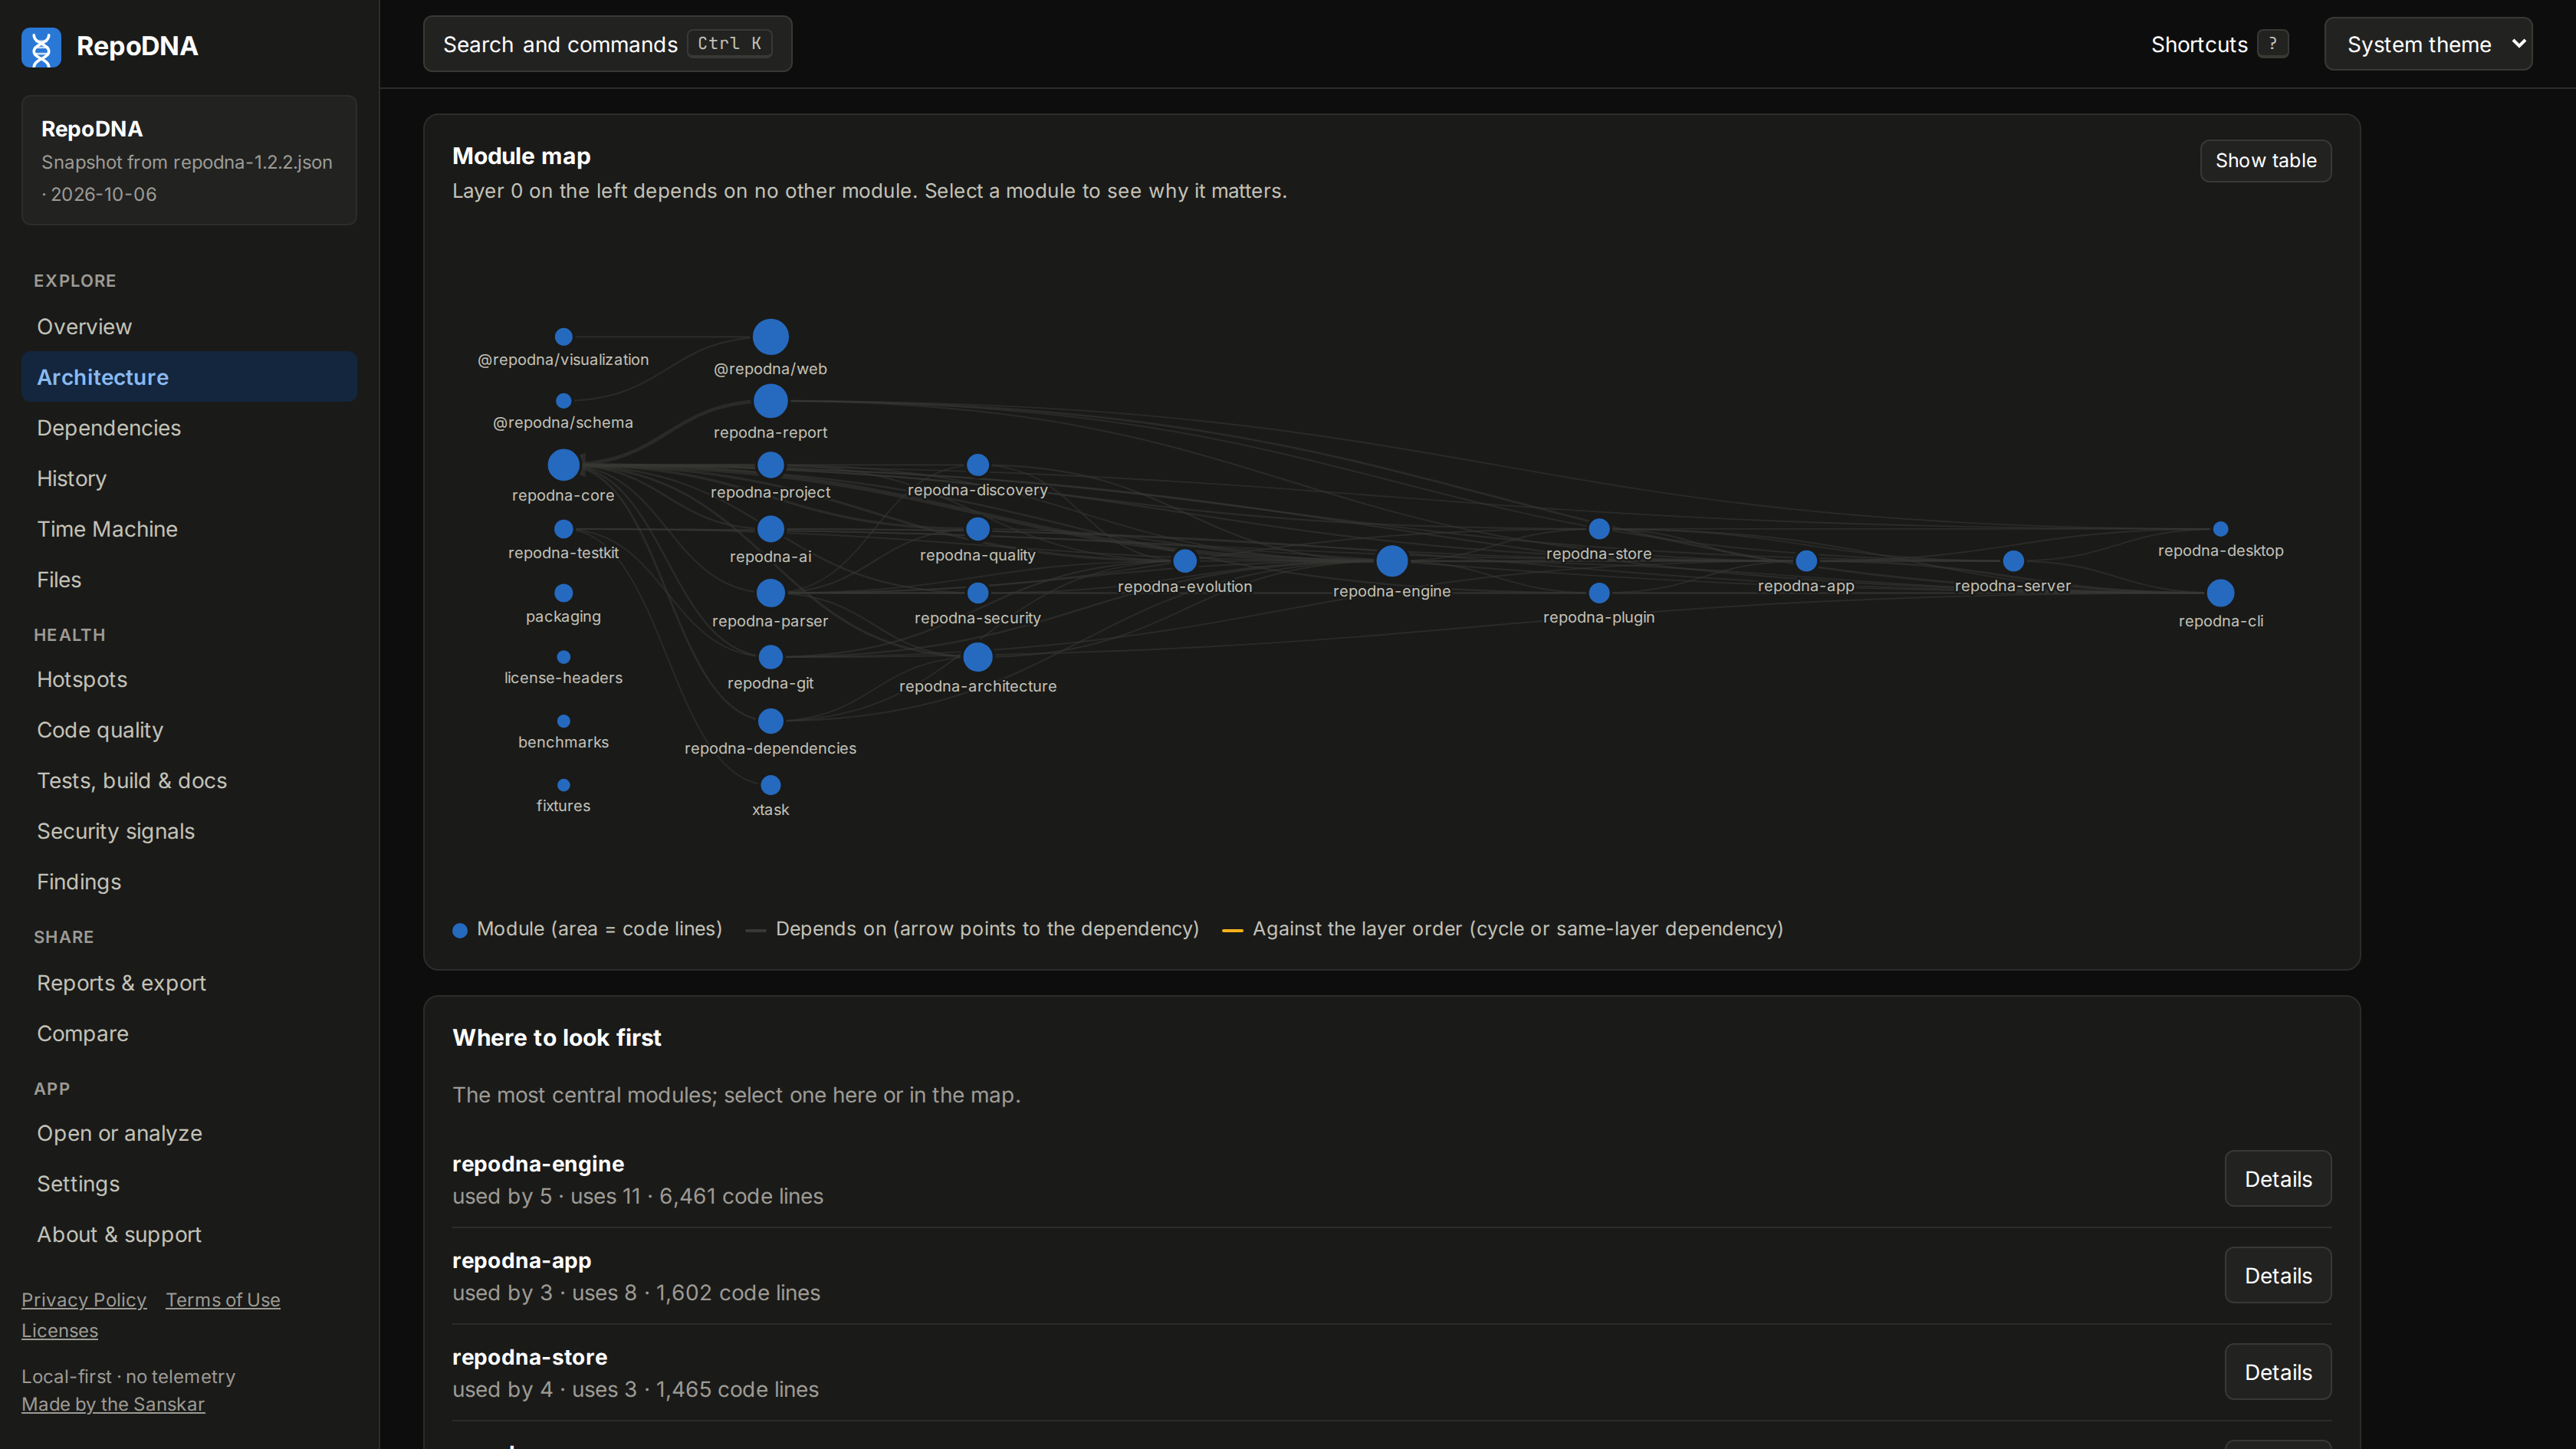Select the repodna-report module node
Screen dimensions: 2576x1449
pos(770,401)
